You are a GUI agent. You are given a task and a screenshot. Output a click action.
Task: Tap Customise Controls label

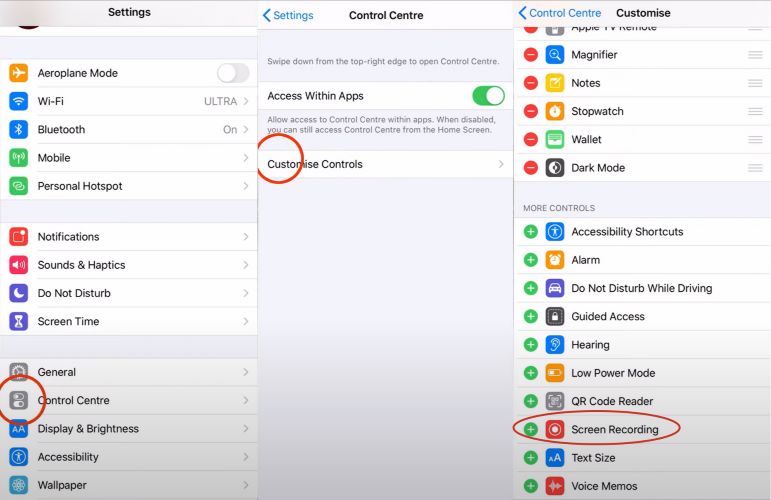pos(315,164)
